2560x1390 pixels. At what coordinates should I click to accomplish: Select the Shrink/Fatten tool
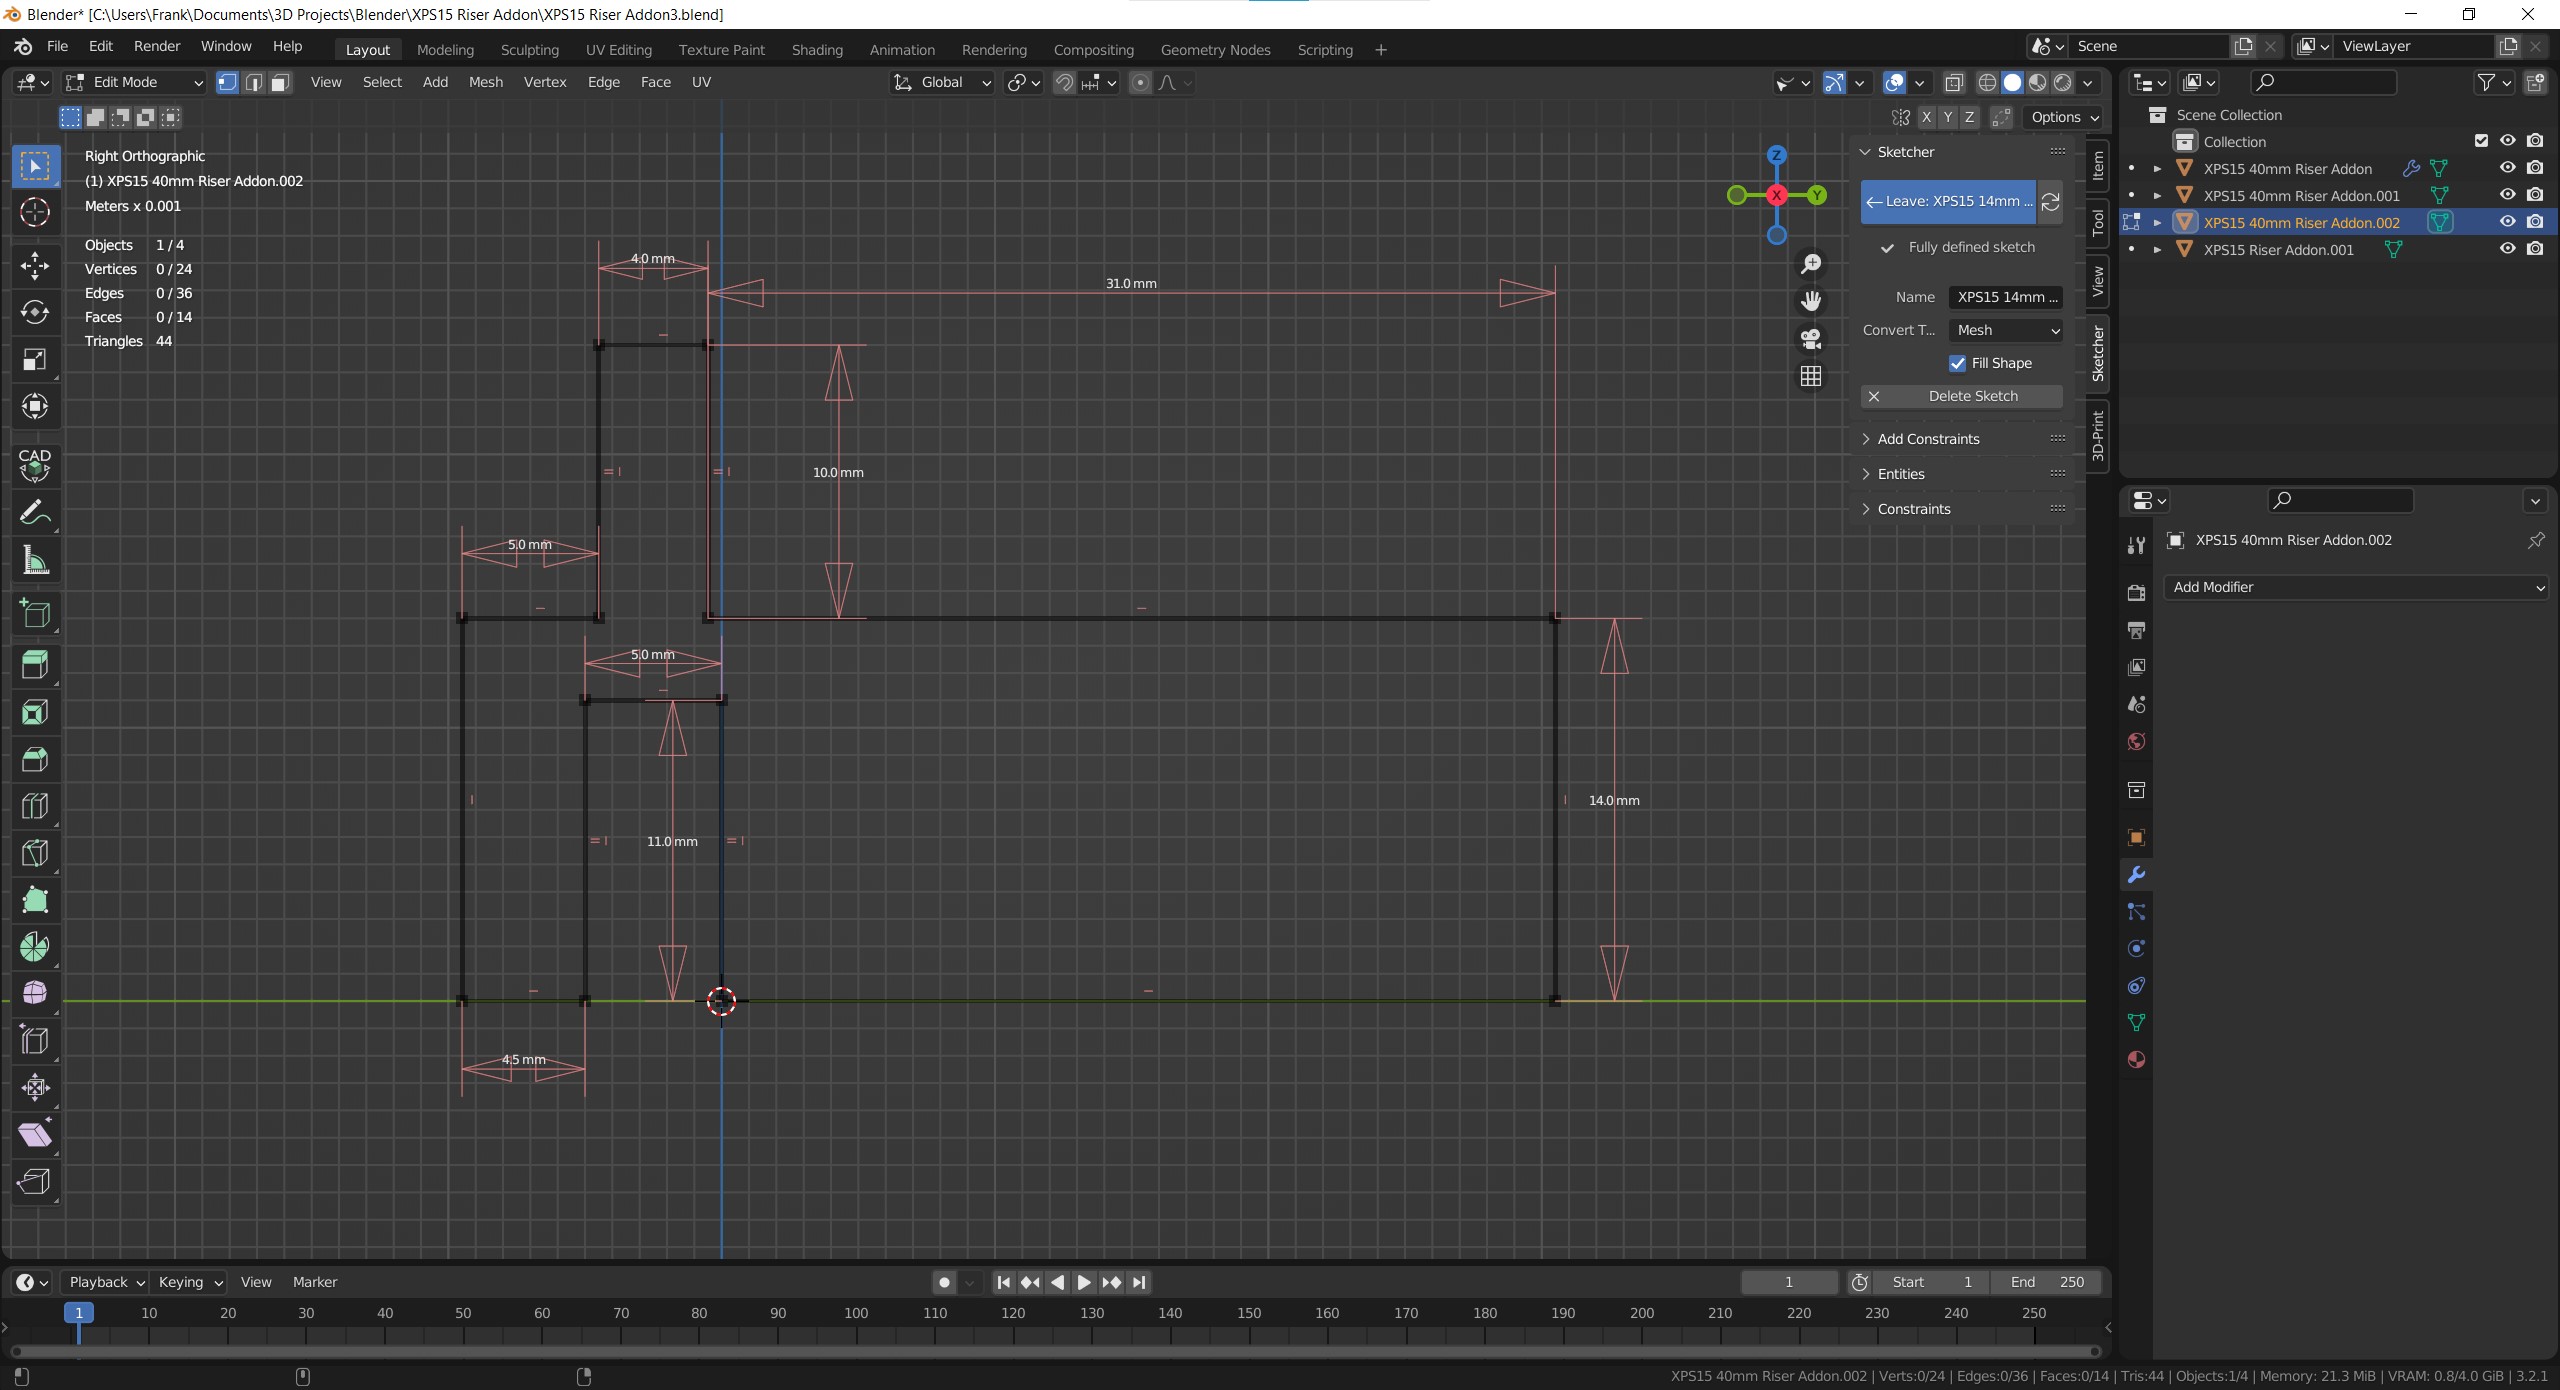tap(35, 1087)
